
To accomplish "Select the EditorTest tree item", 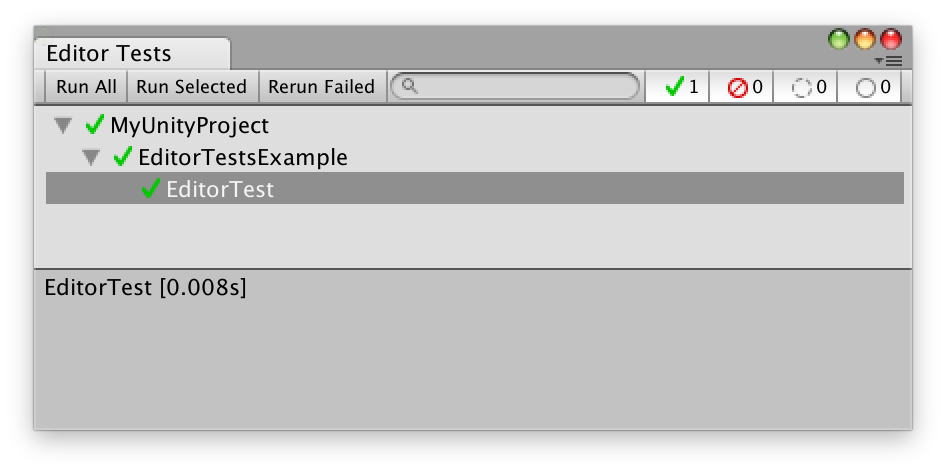I will 220,189.
